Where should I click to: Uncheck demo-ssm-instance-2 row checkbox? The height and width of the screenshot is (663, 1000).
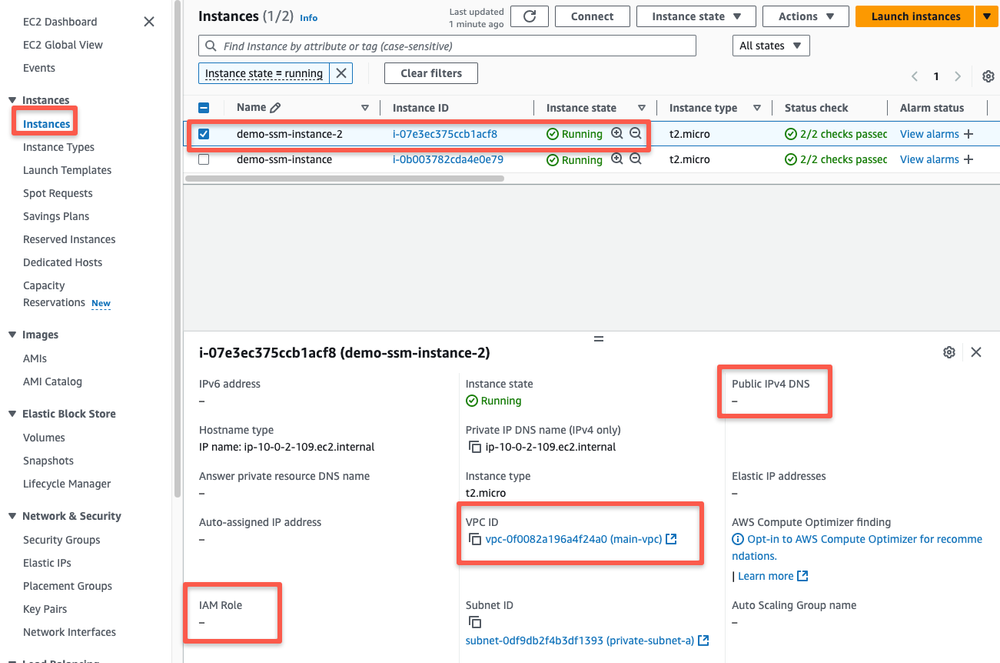[x=203, y=134]
